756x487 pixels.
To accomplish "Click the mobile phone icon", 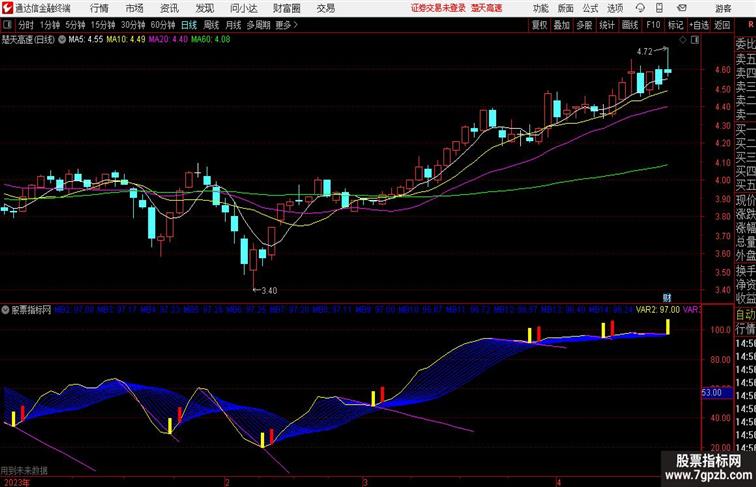I will [x=659, y=8].
